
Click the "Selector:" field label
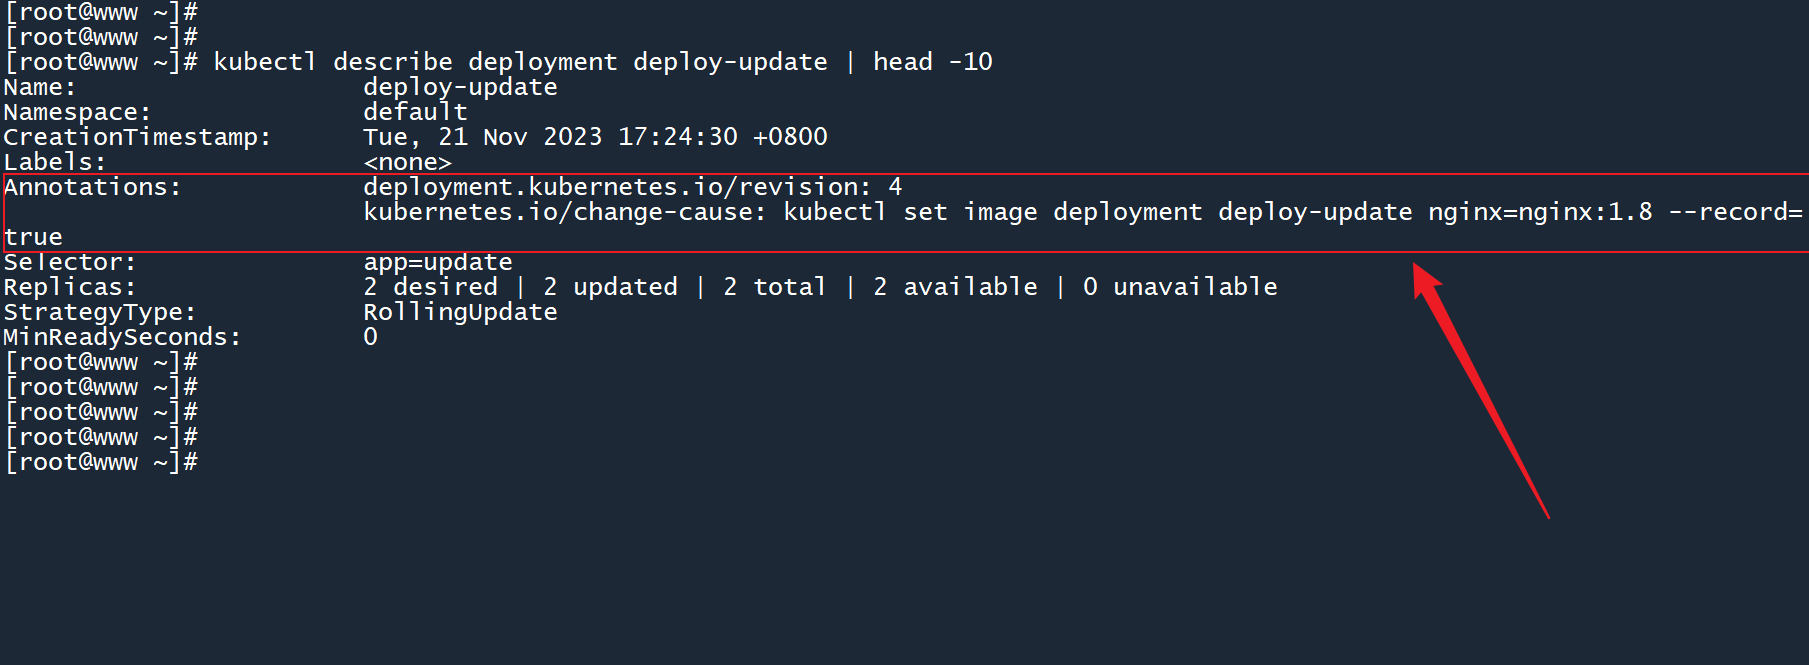pos(70,262)
